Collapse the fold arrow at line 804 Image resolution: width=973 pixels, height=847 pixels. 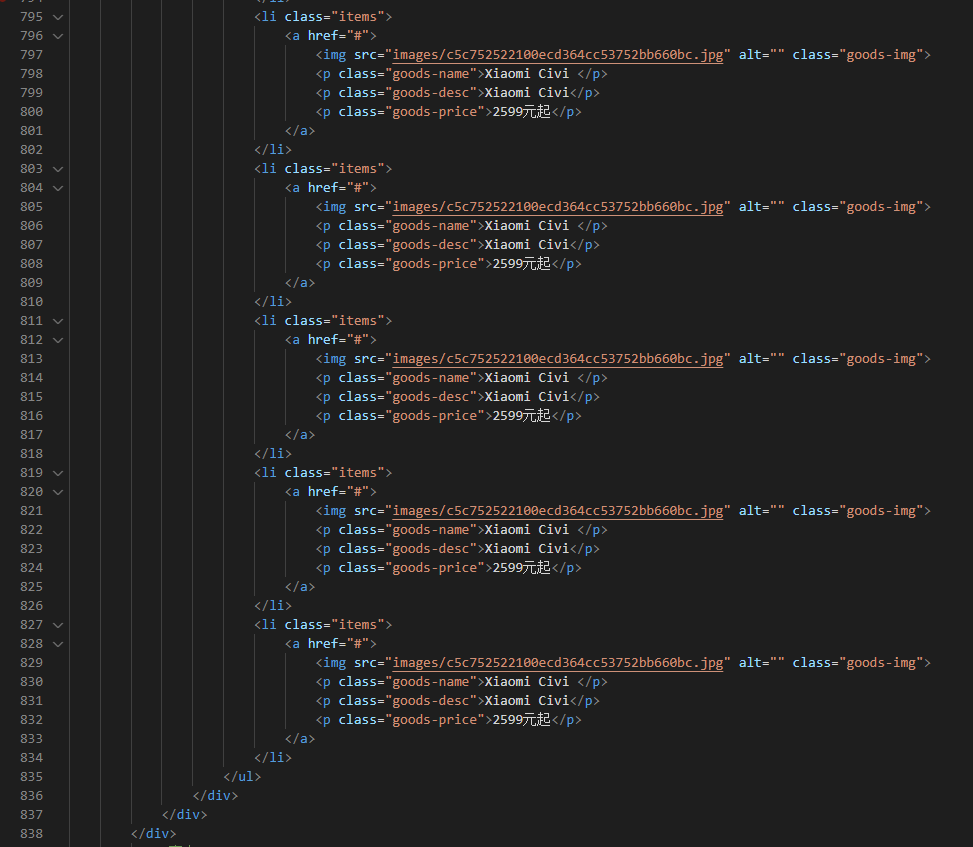coord(58,188)
